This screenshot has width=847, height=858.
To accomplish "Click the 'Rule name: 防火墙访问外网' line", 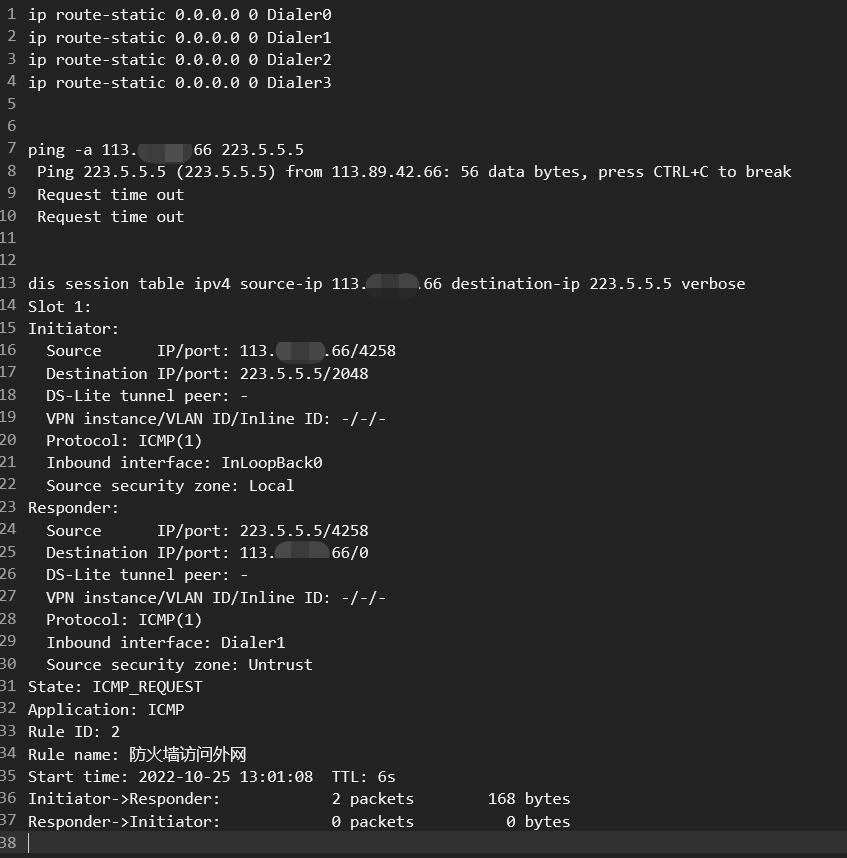I will 137,754.
